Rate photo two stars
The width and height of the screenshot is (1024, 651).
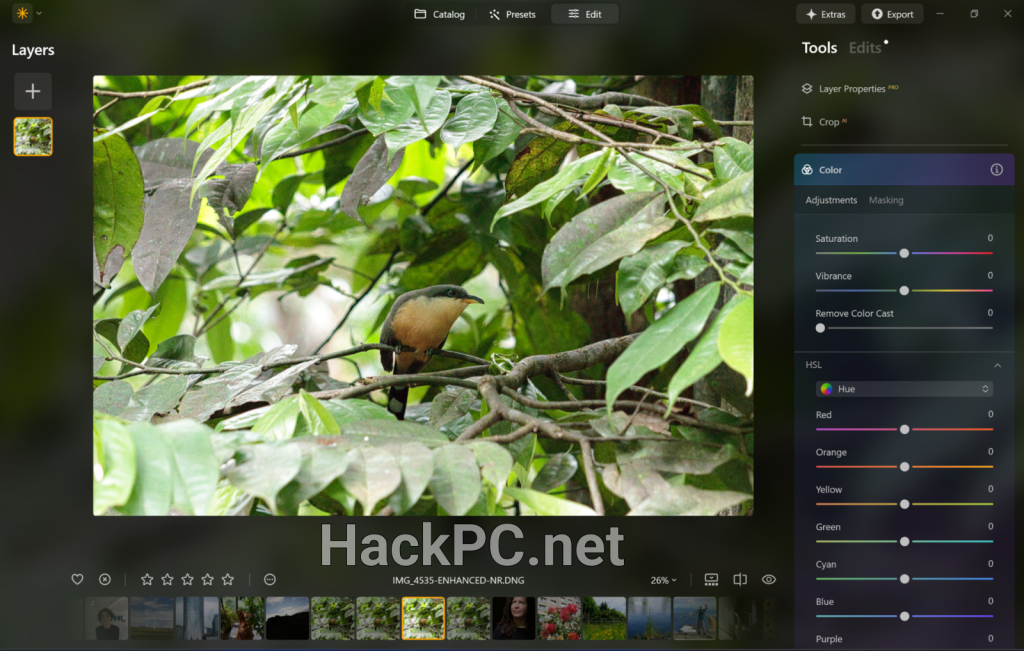coord(167,579)
